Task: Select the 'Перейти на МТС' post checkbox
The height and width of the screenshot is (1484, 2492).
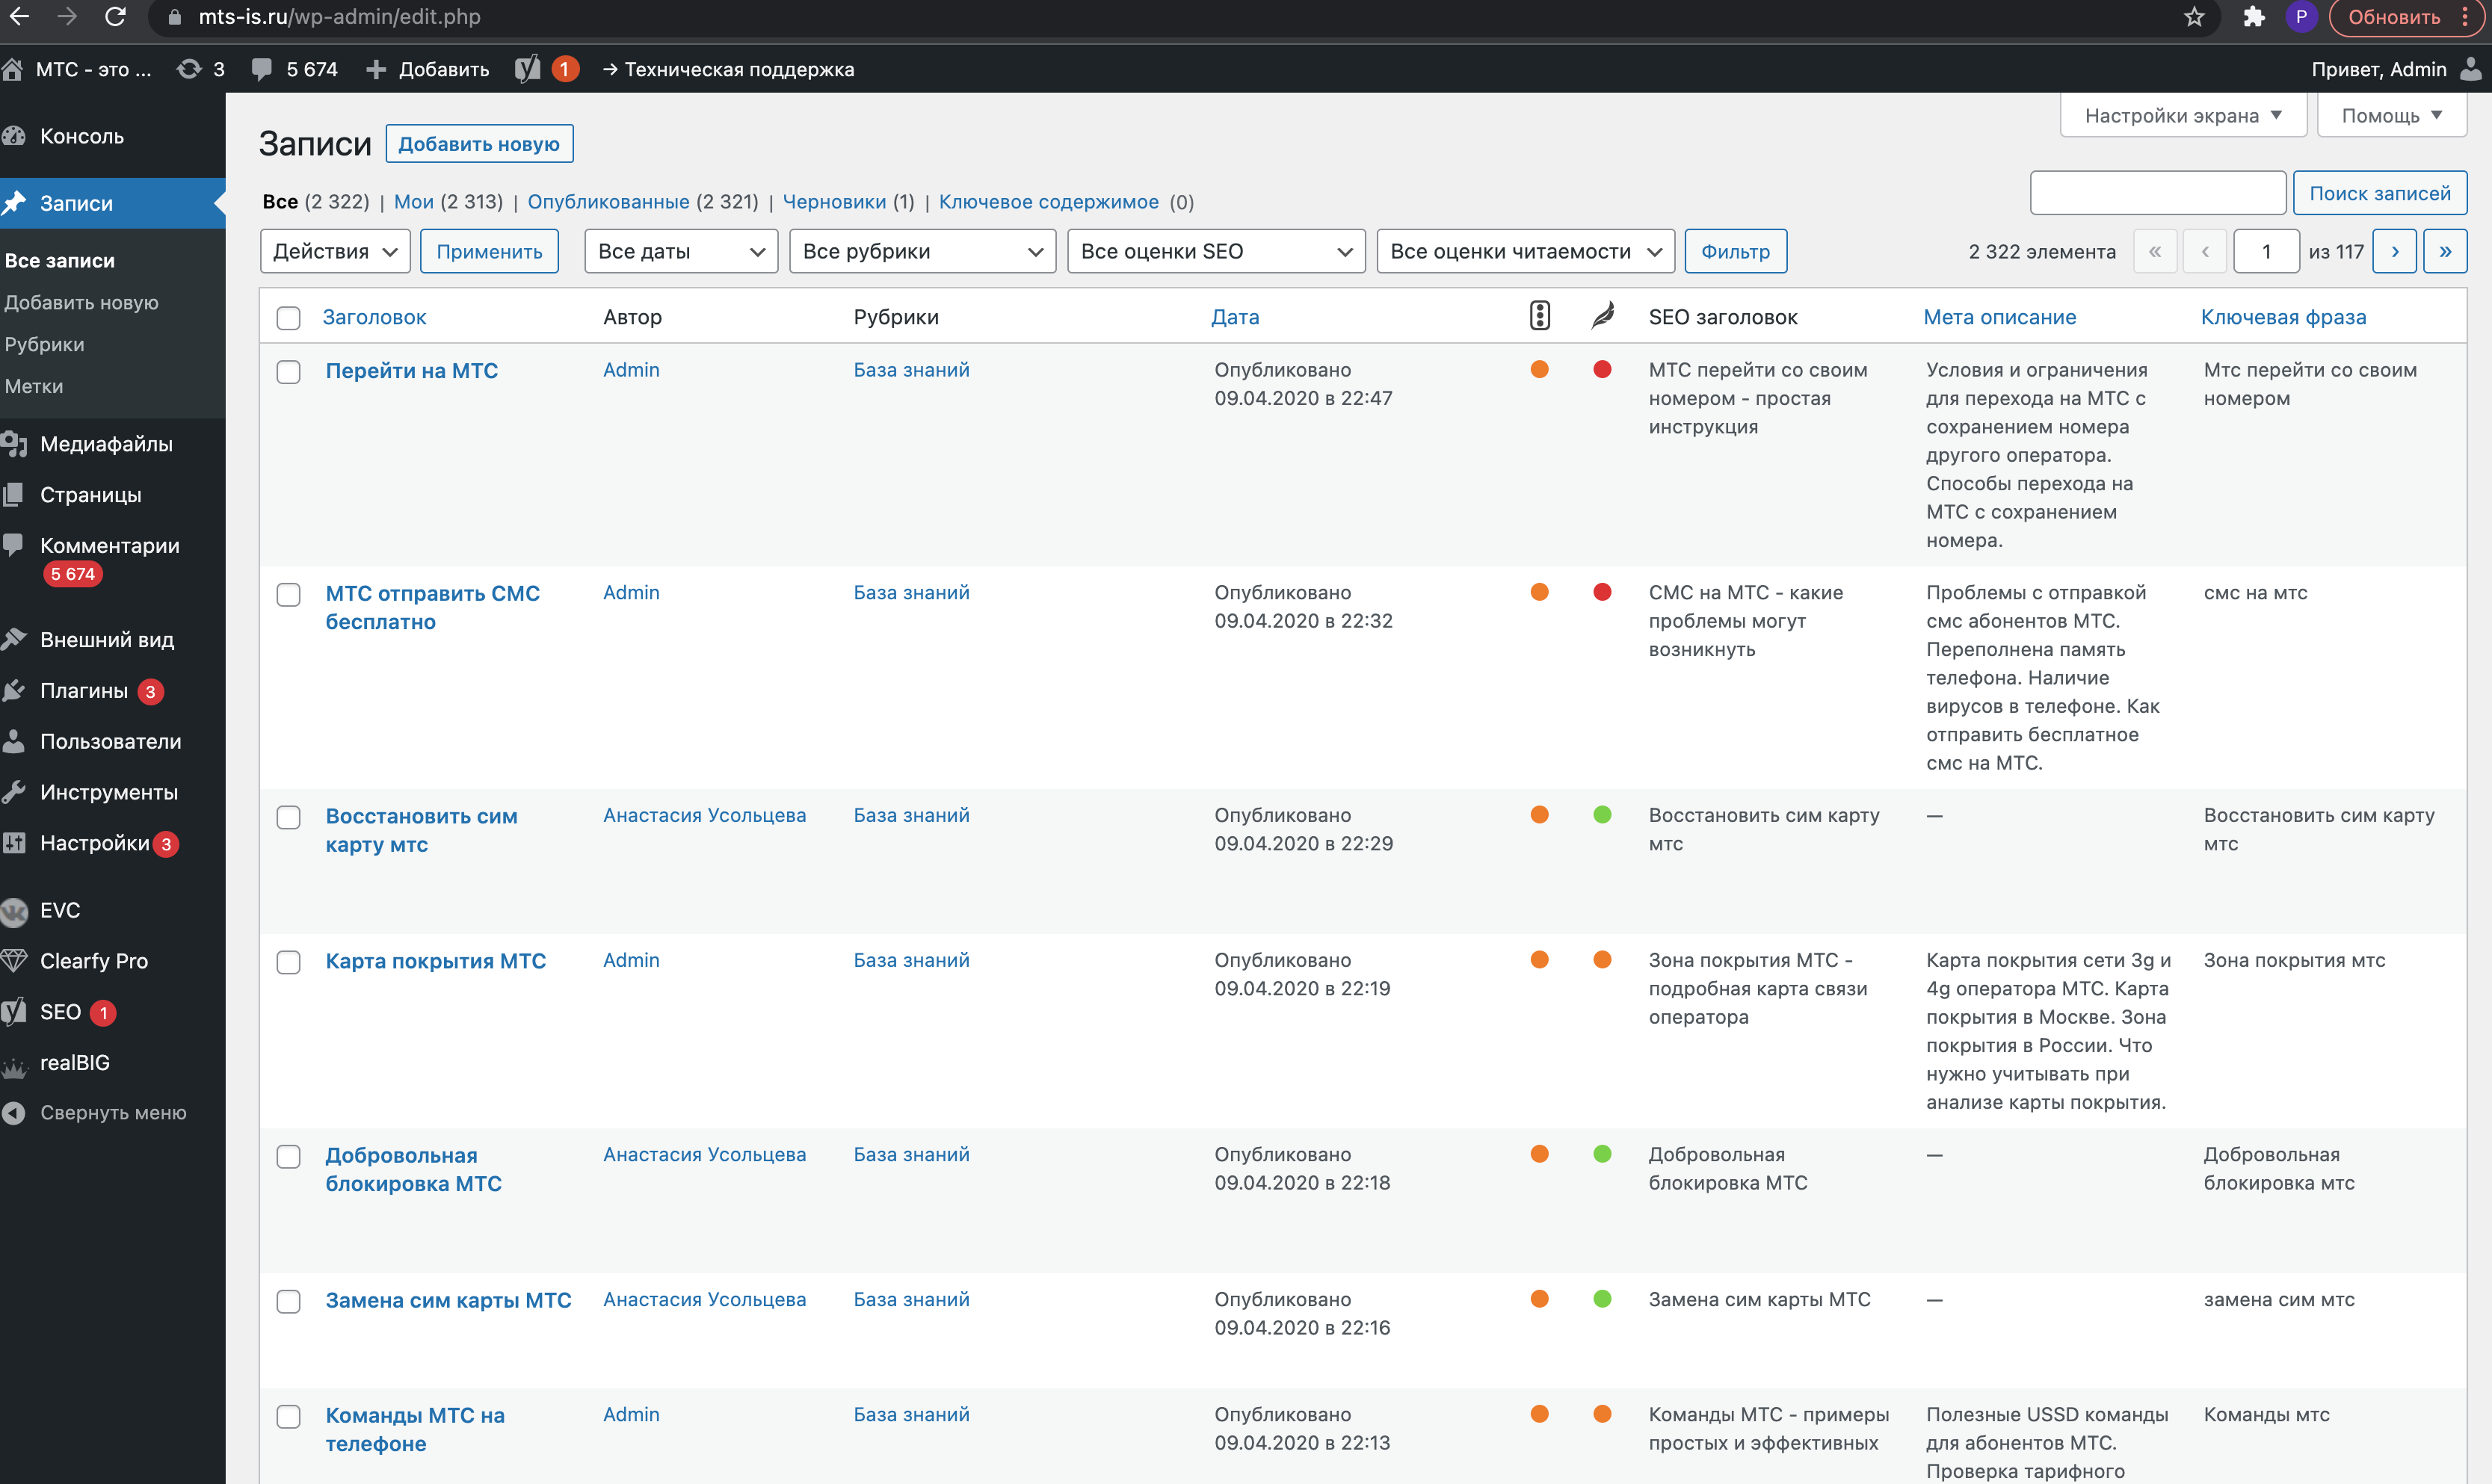Action: click(288, 372)
